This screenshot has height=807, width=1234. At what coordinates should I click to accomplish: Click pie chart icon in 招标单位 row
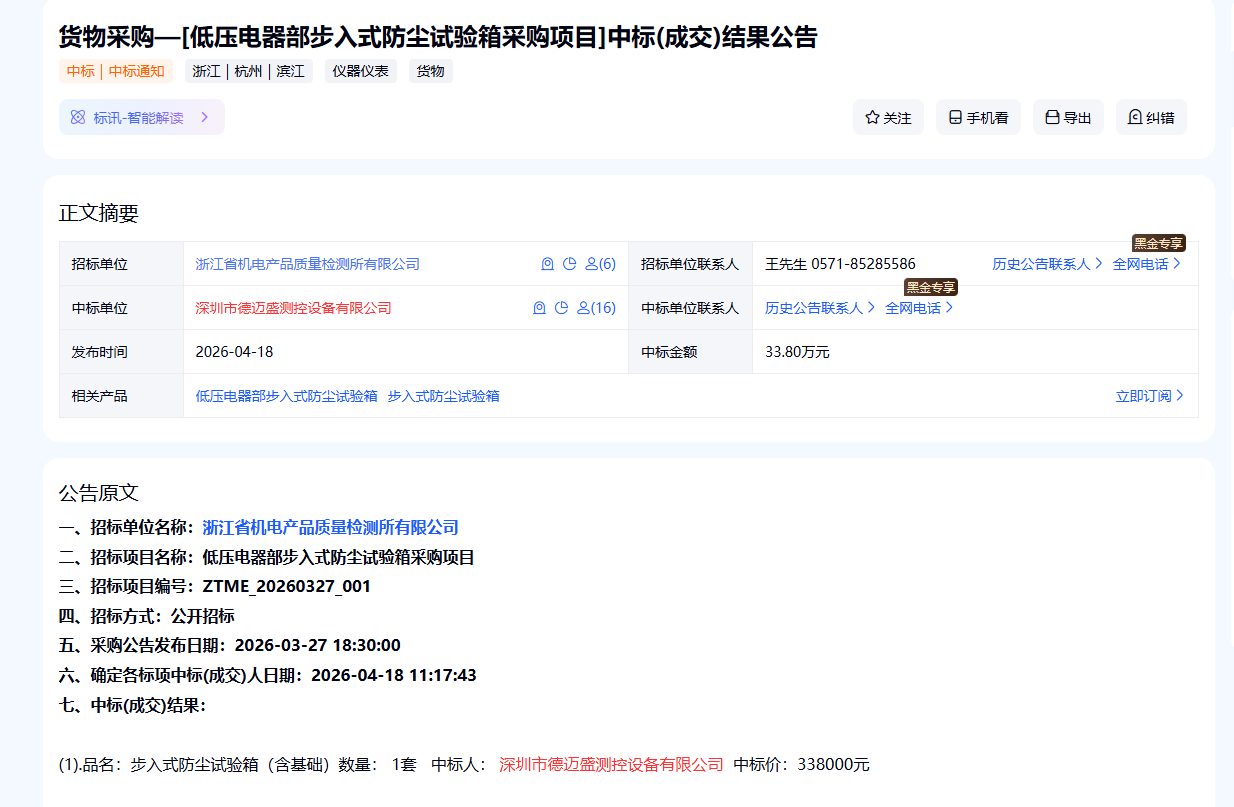[570, 264]
